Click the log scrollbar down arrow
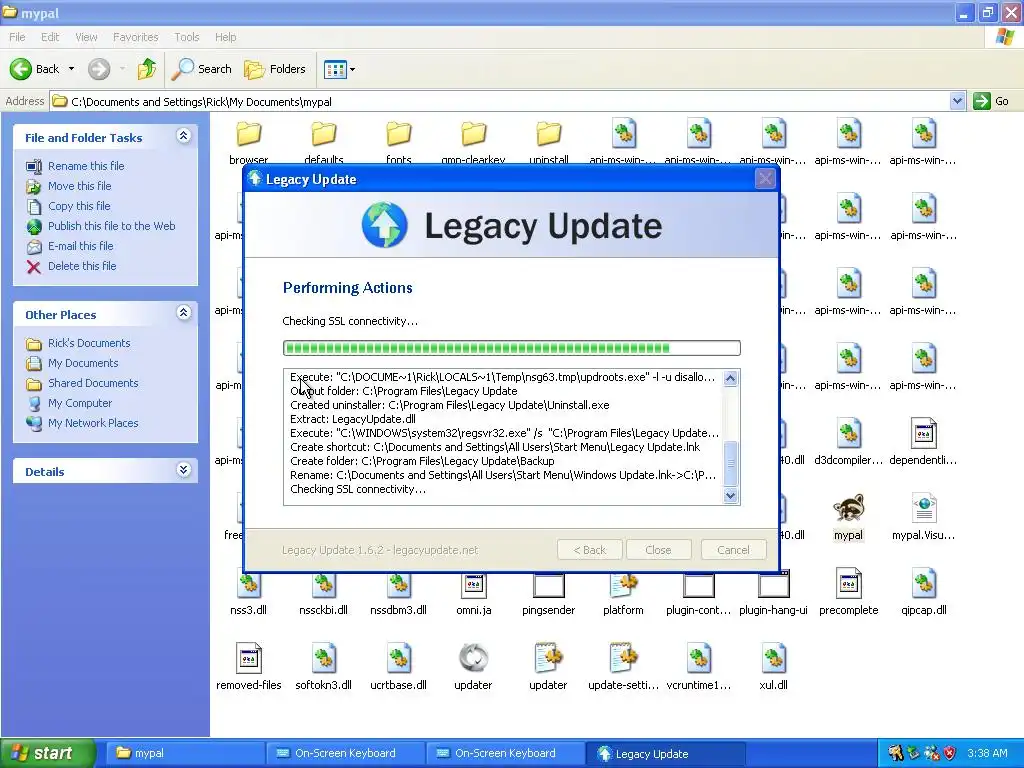1024x768 pixels. pyautogui.click(x=730, y=496)
